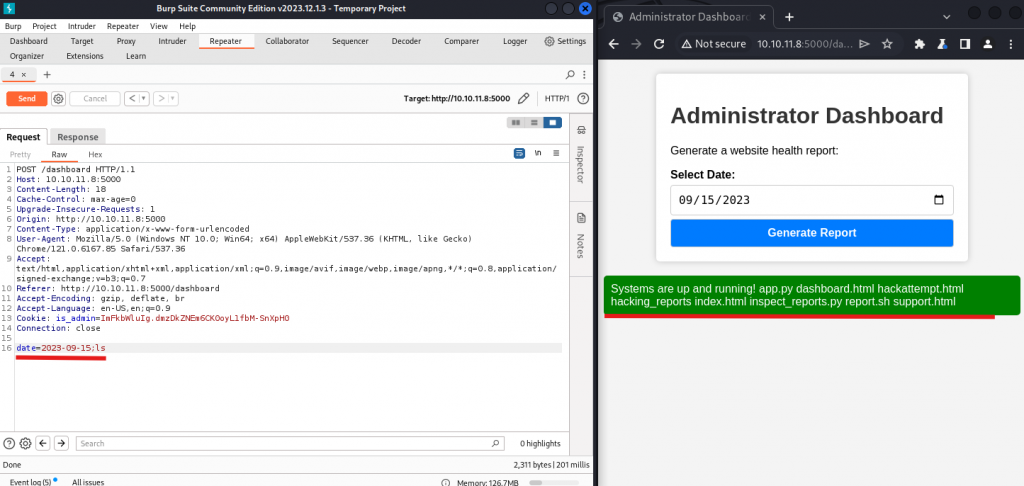This screenshot has height=486, width=1024.
Task: Go to next search match arrow
Action: click(61, 443)
